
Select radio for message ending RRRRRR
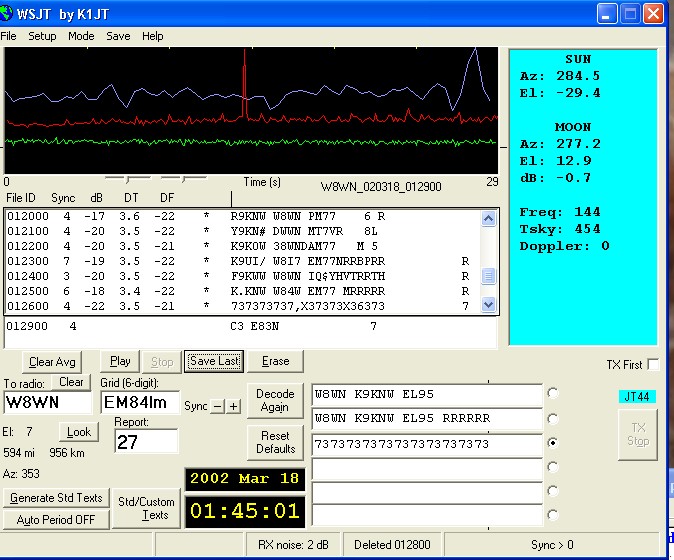pyautogui.click(x=553, y=418)
